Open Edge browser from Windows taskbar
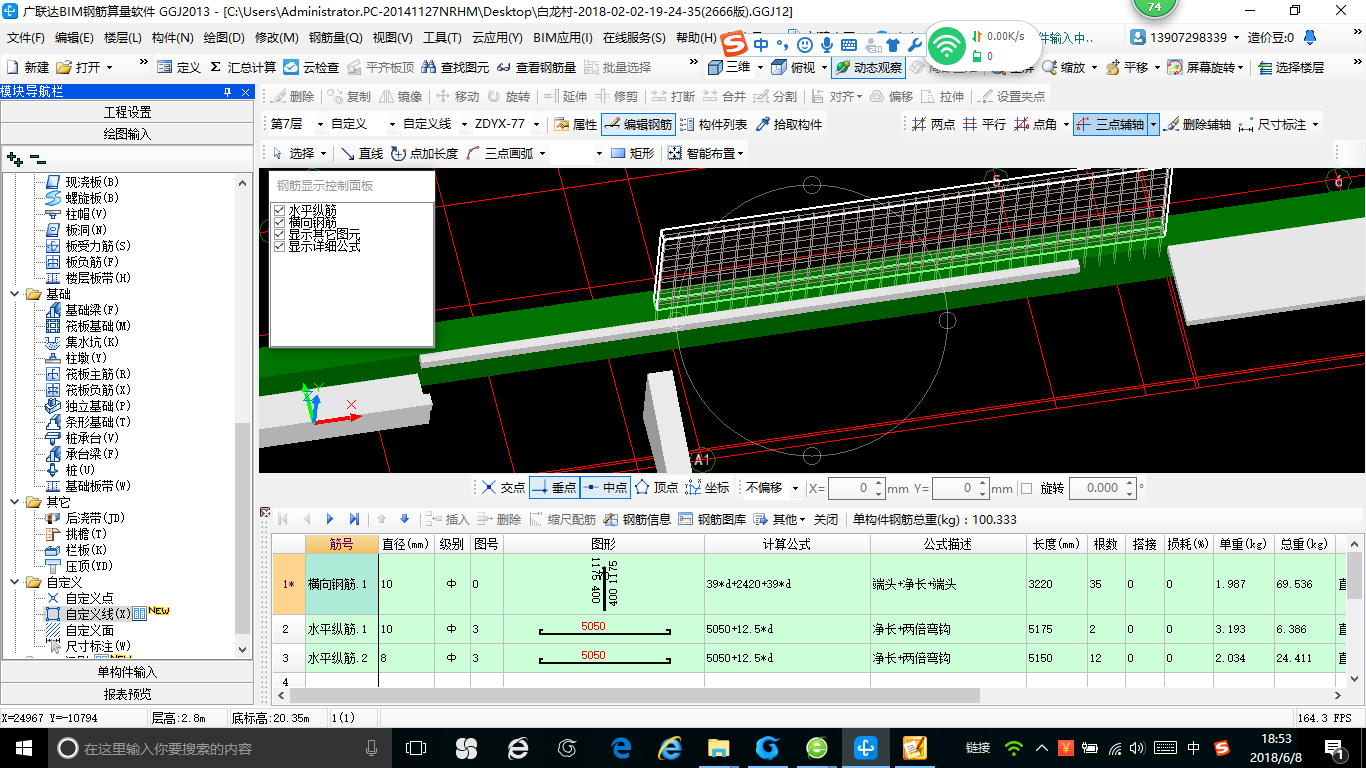The image size is (1366, 768). (x=620, y=747)
